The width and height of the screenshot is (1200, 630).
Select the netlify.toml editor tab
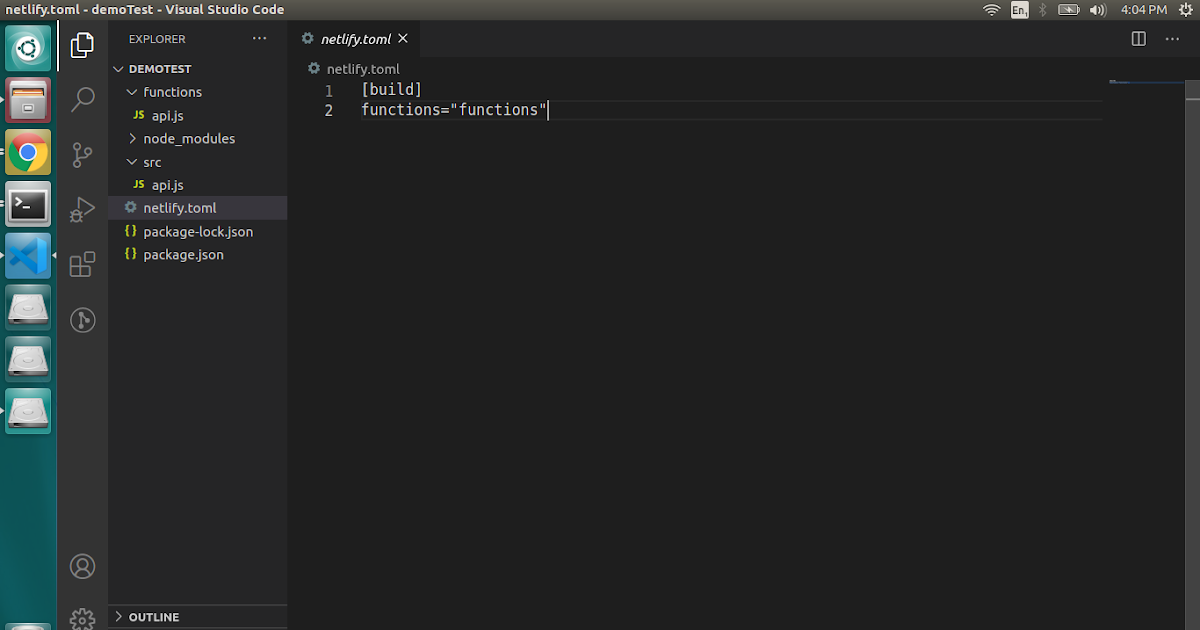pyautogui.click(x=355, y=38)
